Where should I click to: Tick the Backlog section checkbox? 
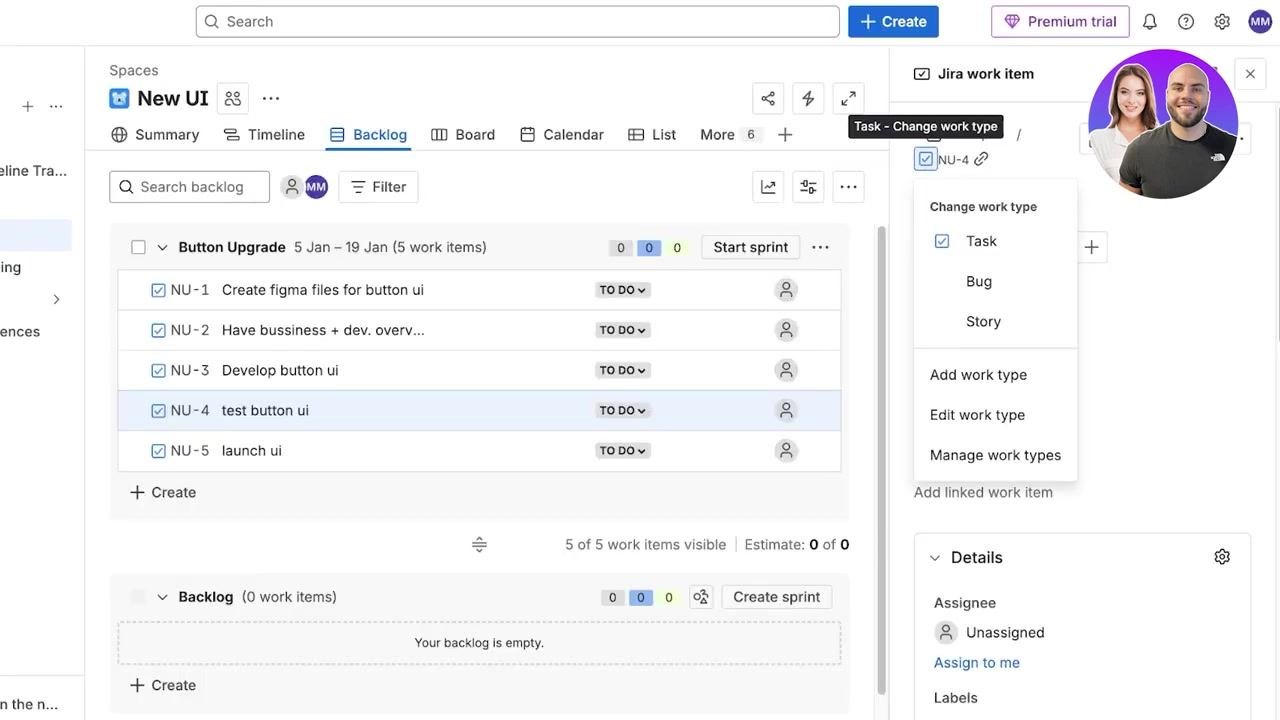click(x=138, y=597)
